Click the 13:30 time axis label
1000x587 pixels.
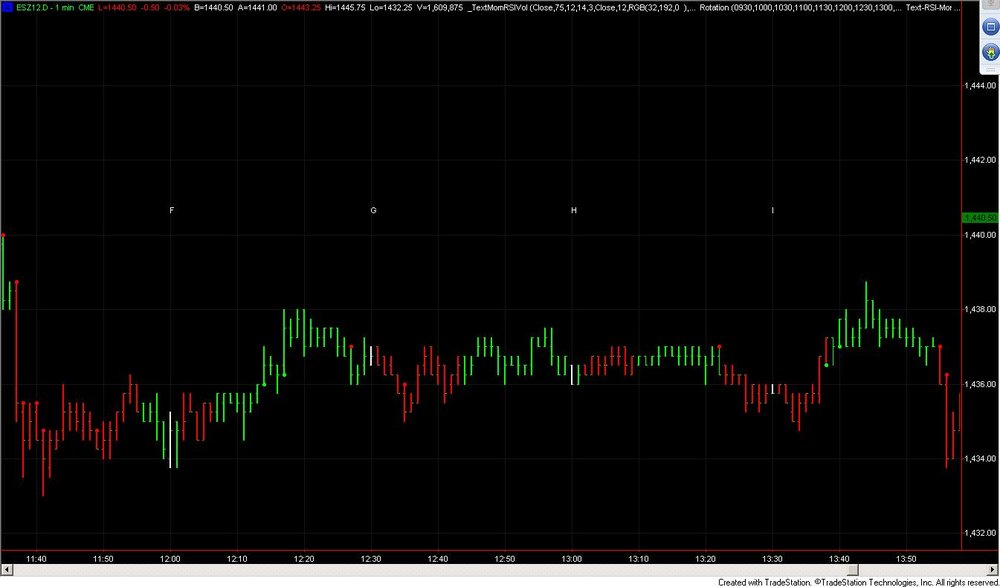point(772,559)
